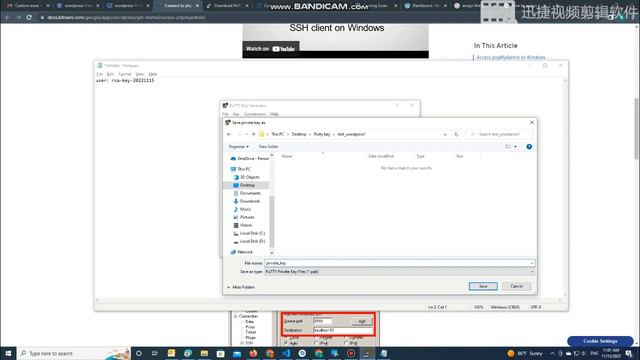
Task: Open Firefox from the taskbar
Action: (253, 353)
